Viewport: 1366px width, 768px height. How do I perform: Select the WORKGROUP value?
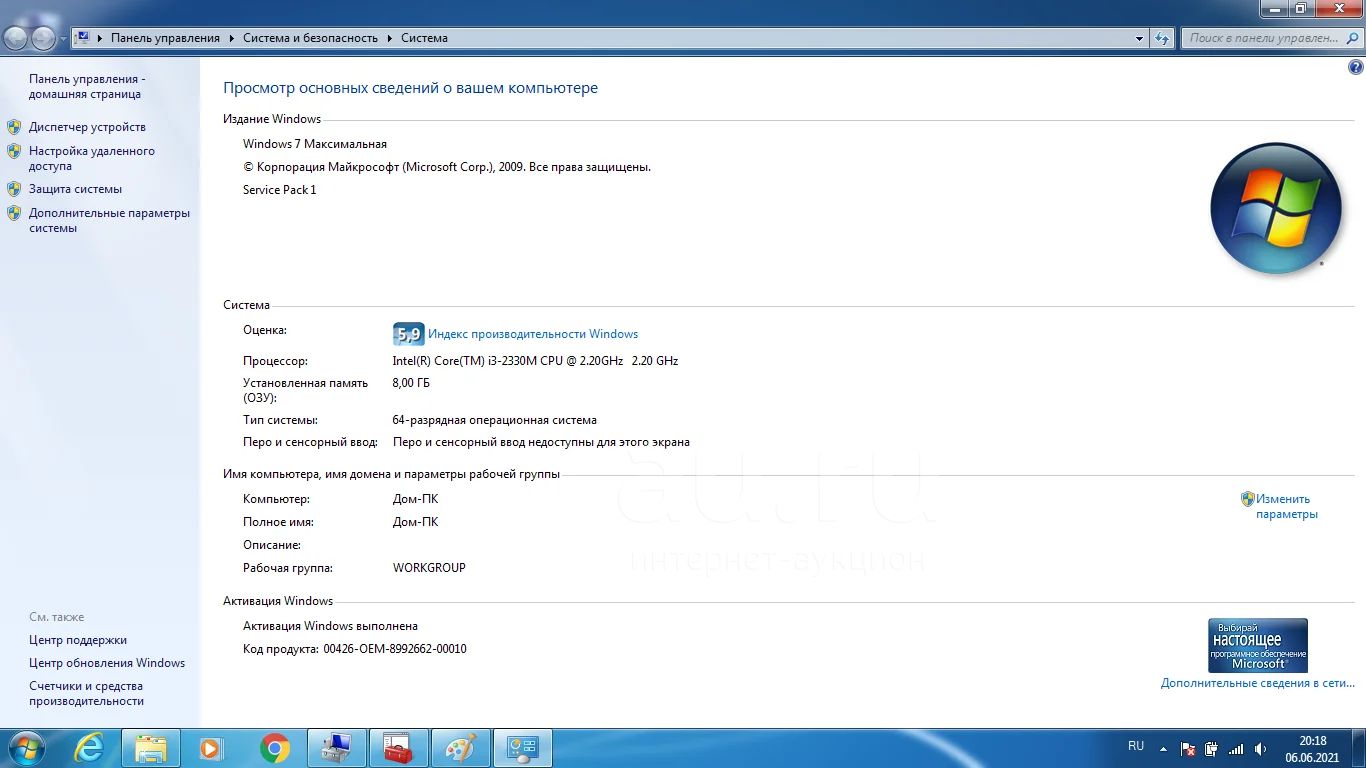click(429, 568)
